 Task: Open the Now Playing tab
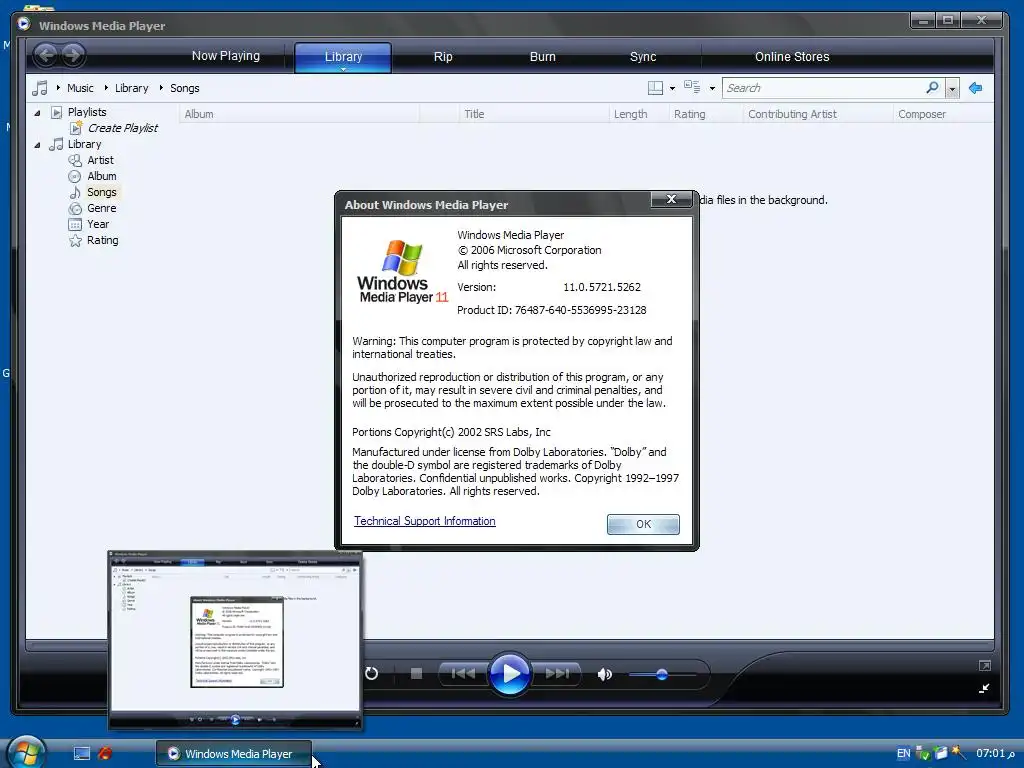(x=225, y=56)
